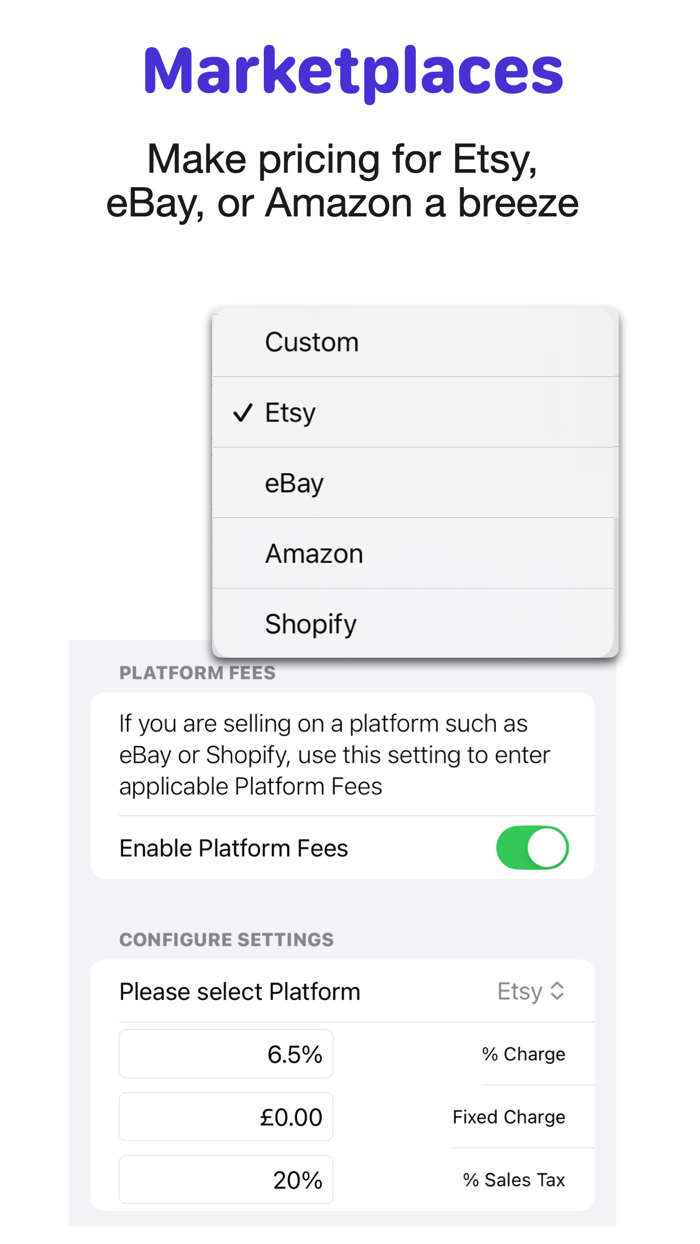Click the % Charge label
Screen dimensions: 700x1244
[x=524, y=1054]
